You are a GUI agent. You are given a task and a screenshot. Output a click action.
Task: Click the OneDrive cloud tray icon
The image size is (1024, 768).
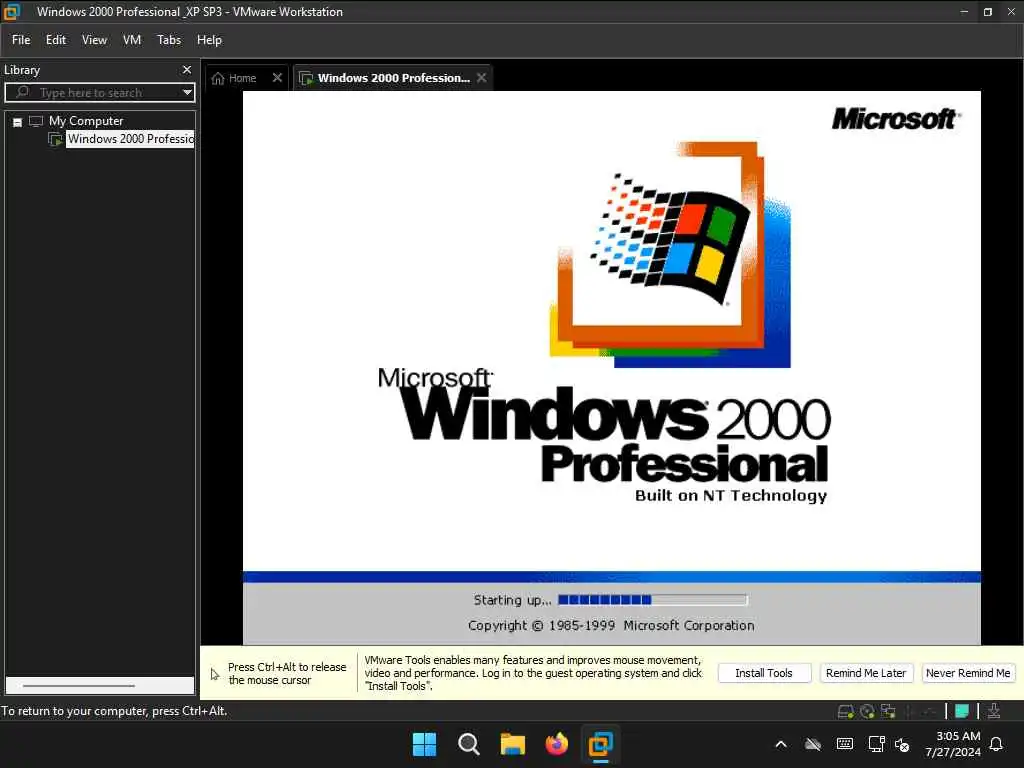[812, 744]
